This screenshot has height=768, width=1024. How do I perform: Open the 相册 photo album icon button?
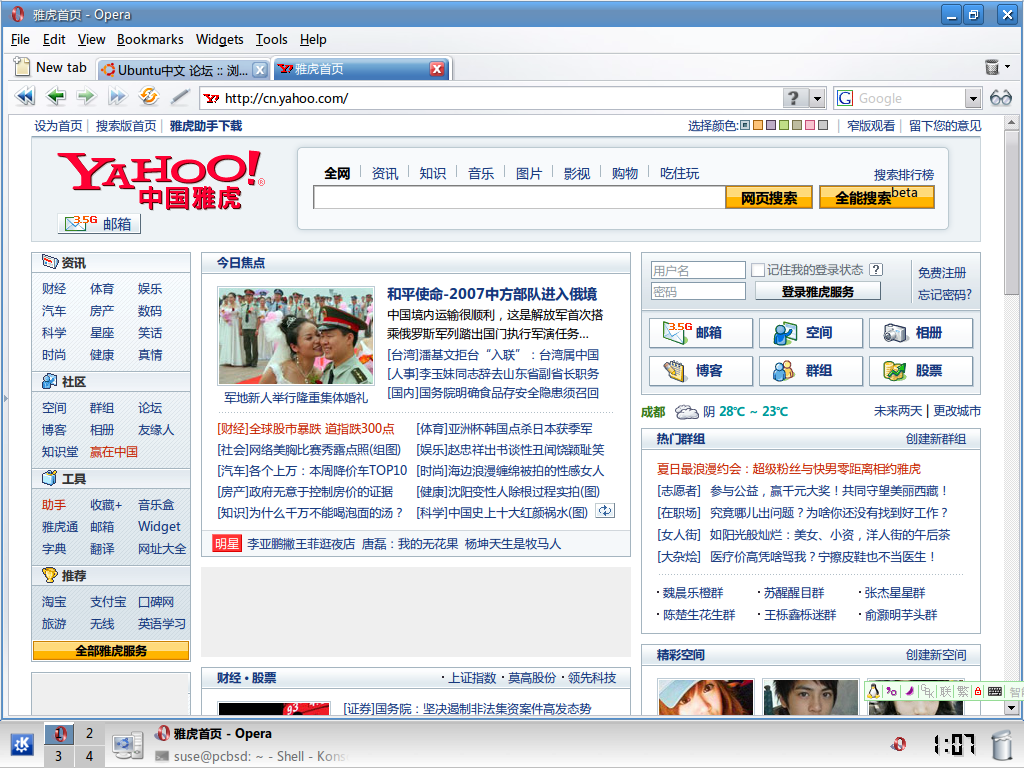pos(920,333)
